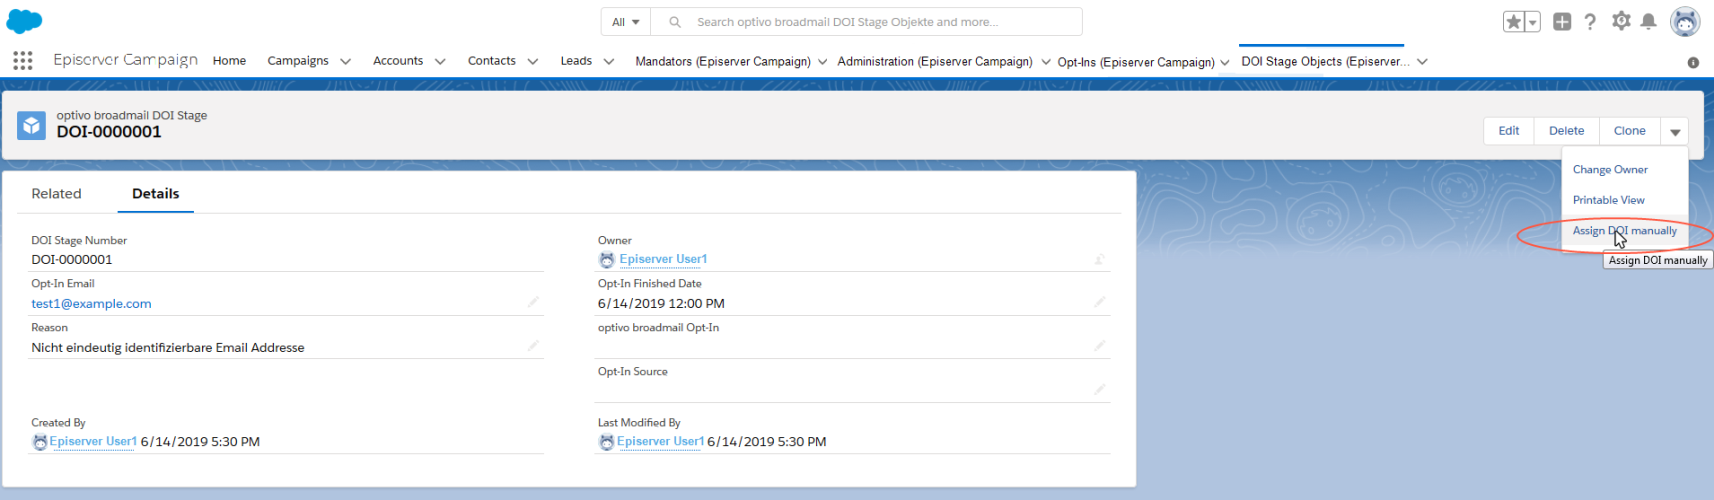Open the test1@example.com email link
Screen dimensions: 1714x500
91,304
